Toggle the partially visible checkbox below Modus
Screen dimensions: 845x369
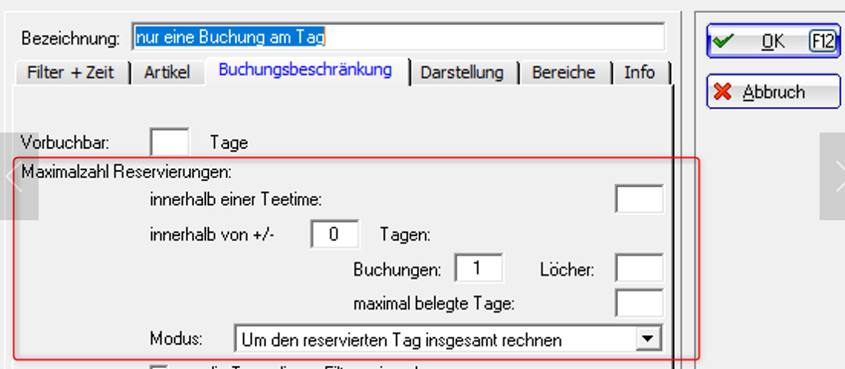point(159,367)
